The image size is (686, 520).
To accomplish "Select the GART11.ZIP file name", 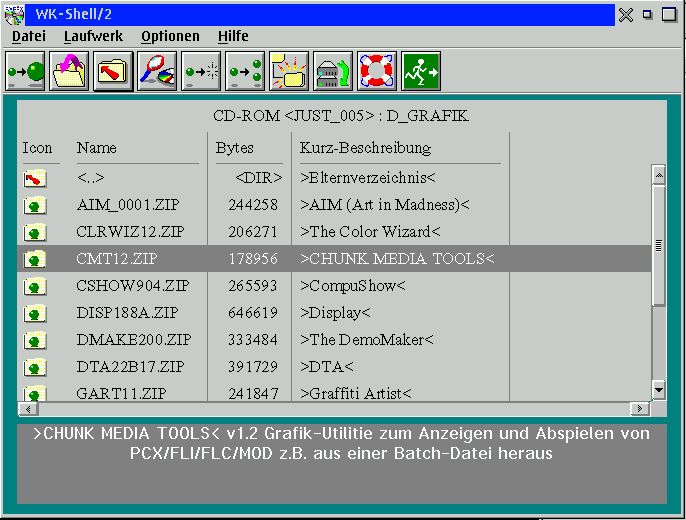I will click(x=121, y=394).
